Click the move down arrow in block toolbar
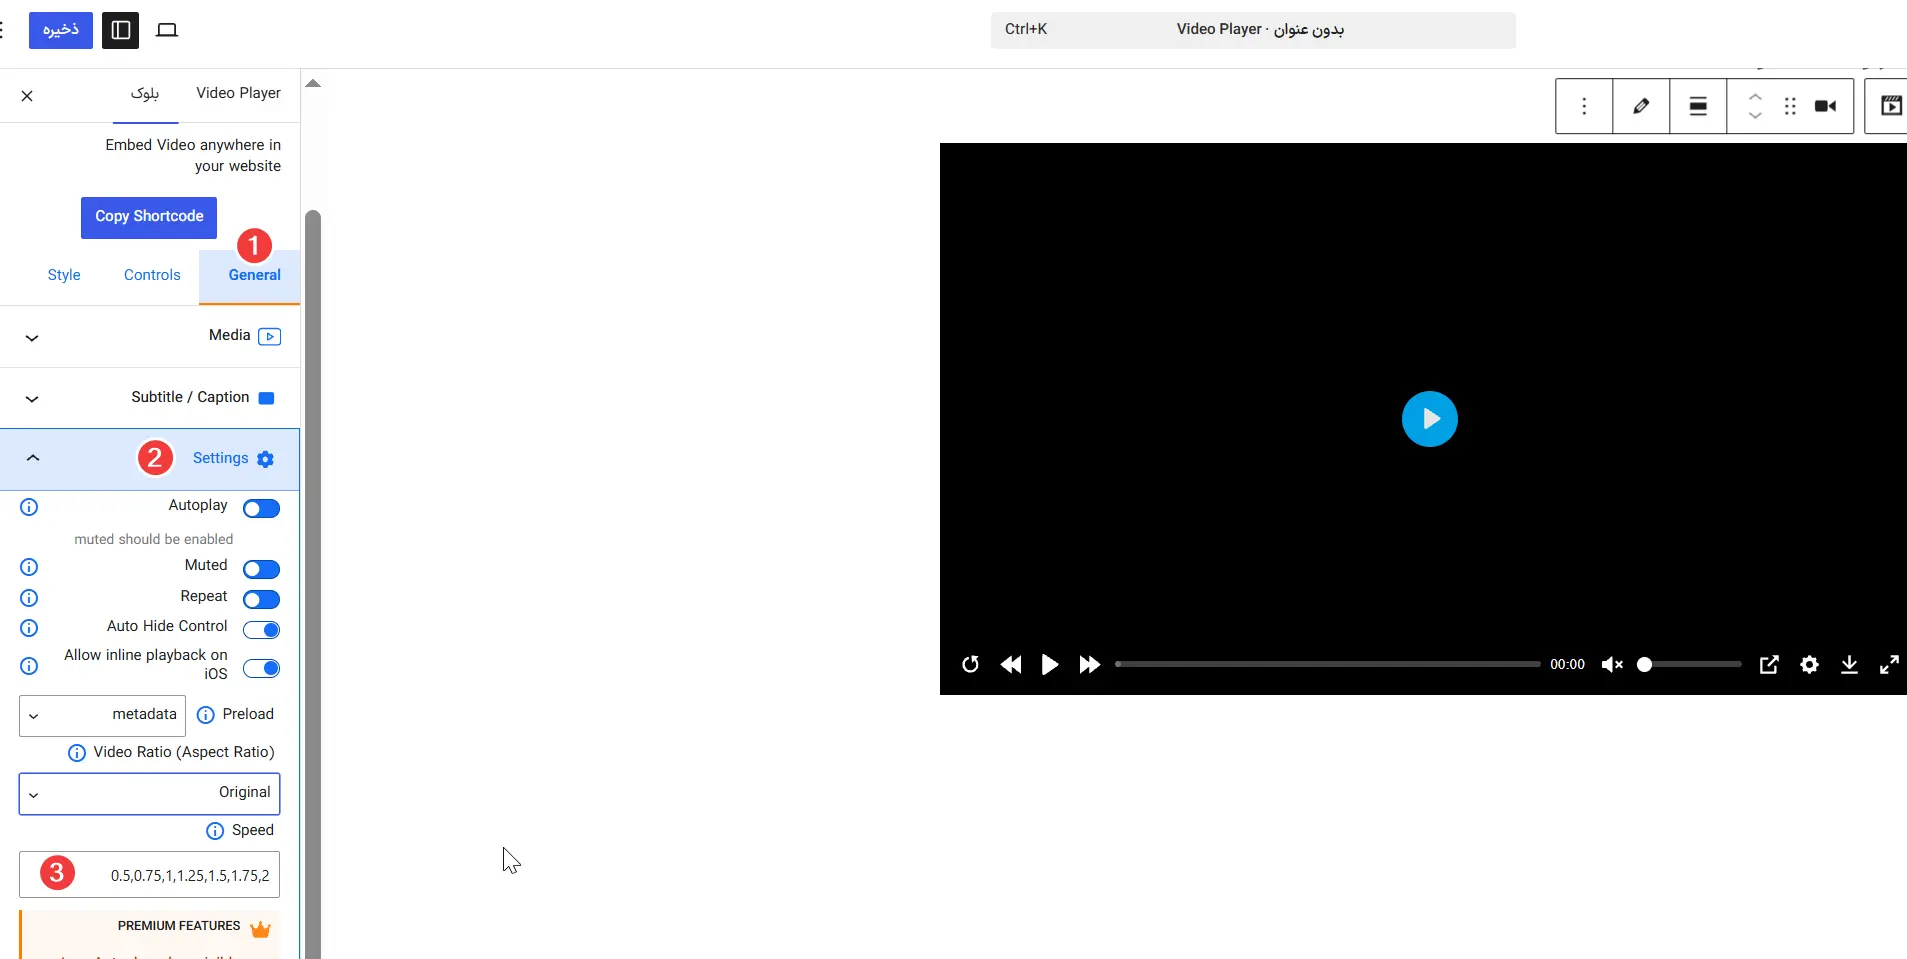 1755,116
